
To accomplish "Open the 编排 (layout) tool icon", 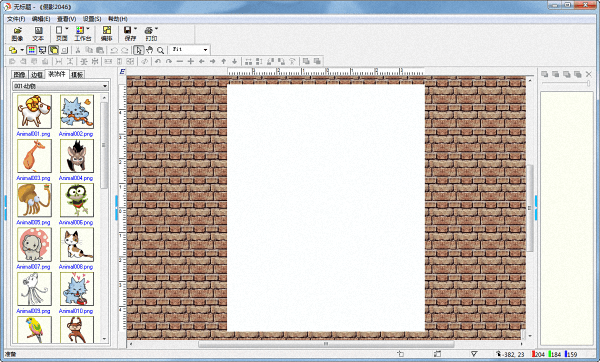I will [x=107, y=34].
